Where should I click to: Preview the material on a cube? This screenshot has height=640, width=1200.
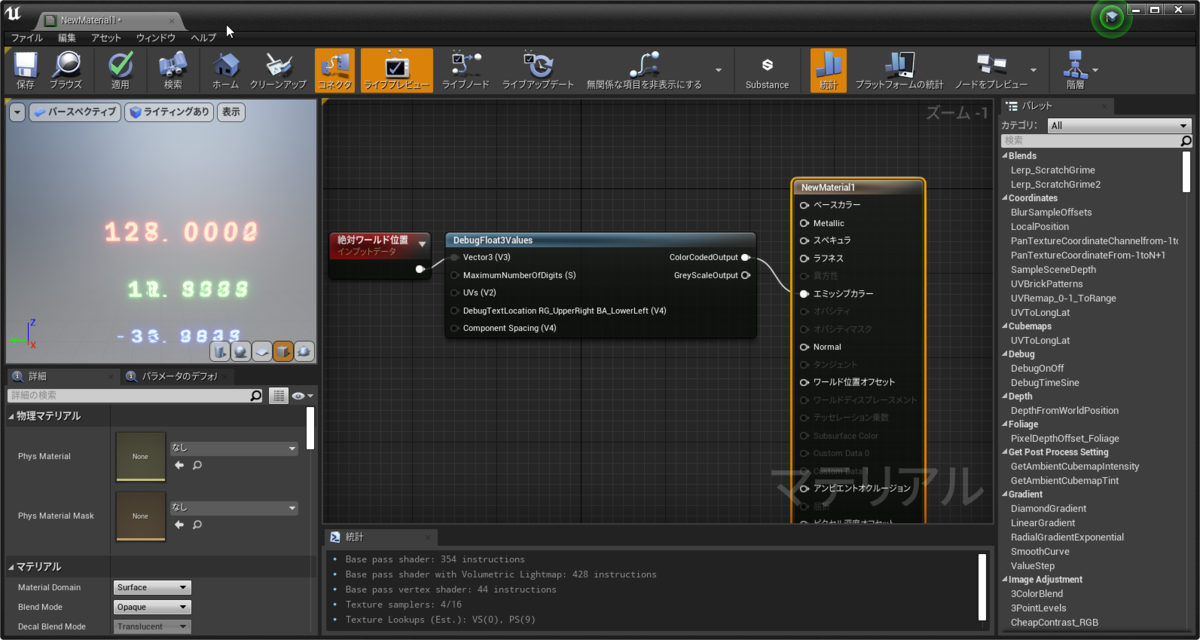coord(283,351)
